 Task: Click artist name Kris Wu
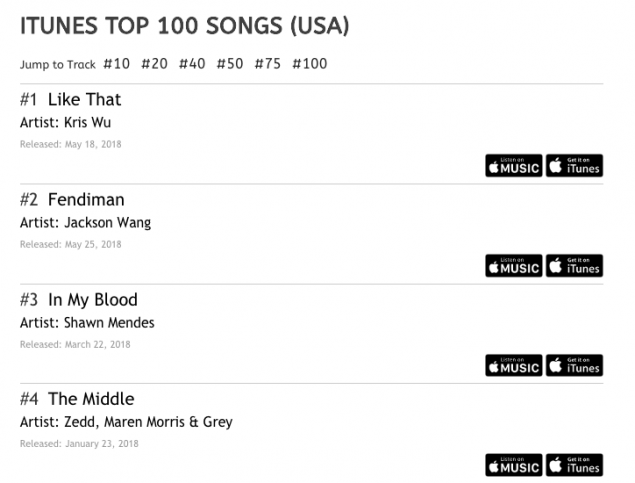89,122
